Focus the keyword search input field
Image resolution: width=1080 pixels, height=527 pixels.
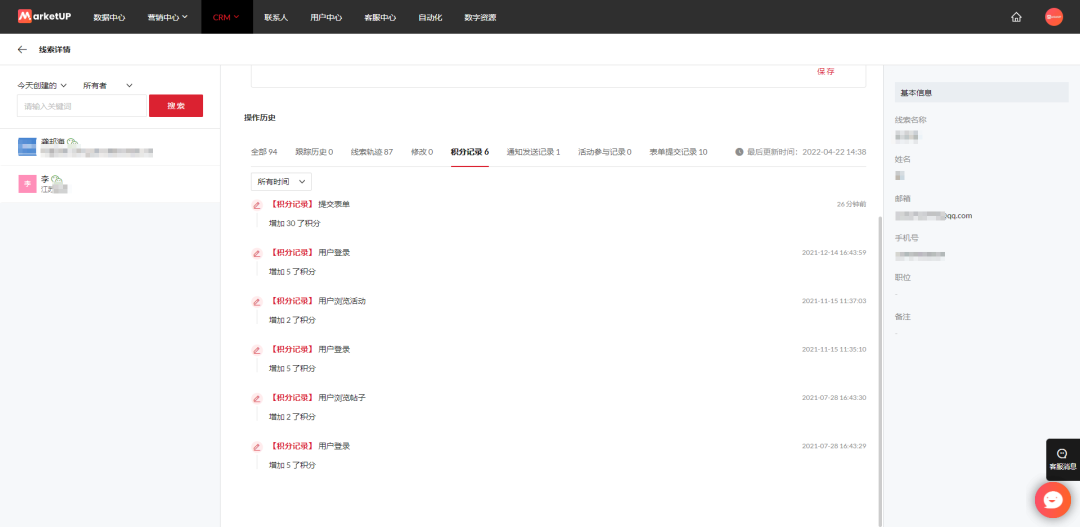click(82, 106)
